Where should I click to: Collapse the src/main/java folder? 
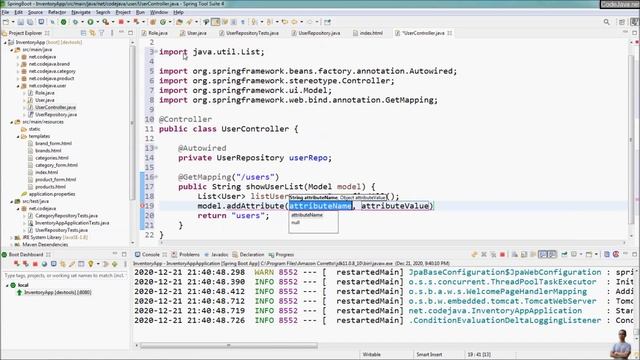[x=11, y=49]
